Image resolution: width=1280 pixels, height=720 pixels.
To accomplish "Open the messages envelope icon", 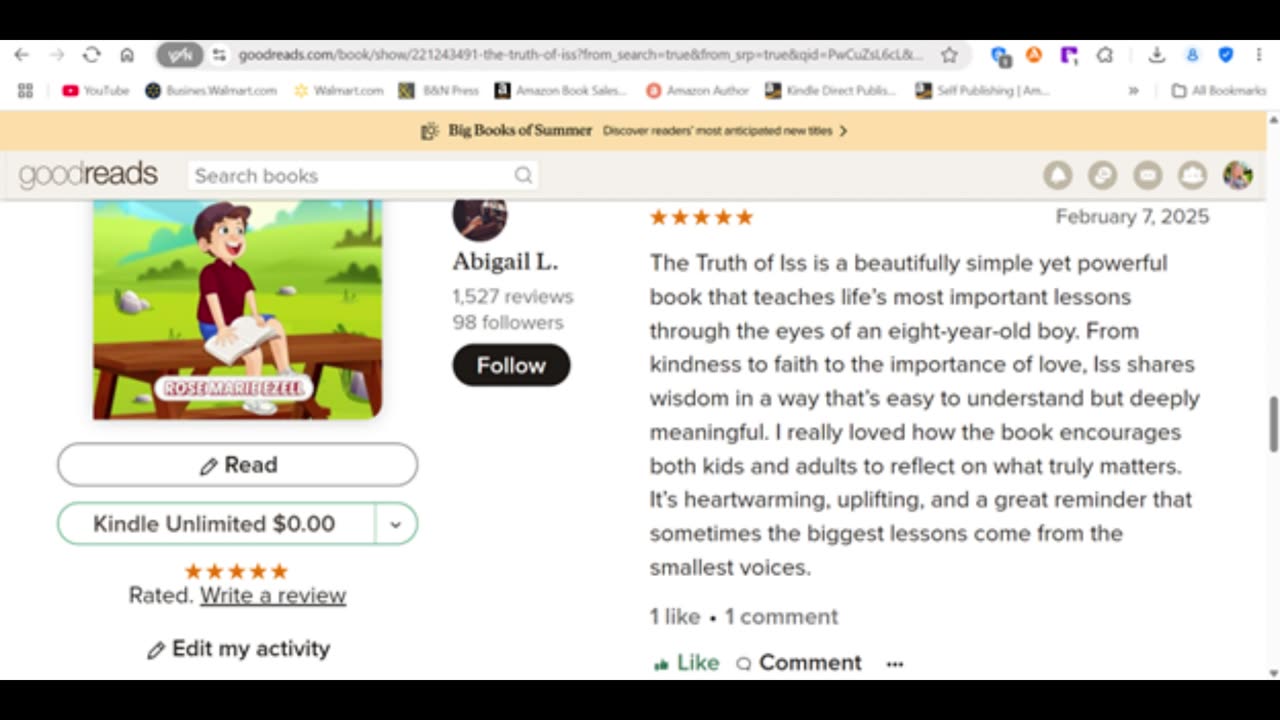I will click(x=1147, y=176).
